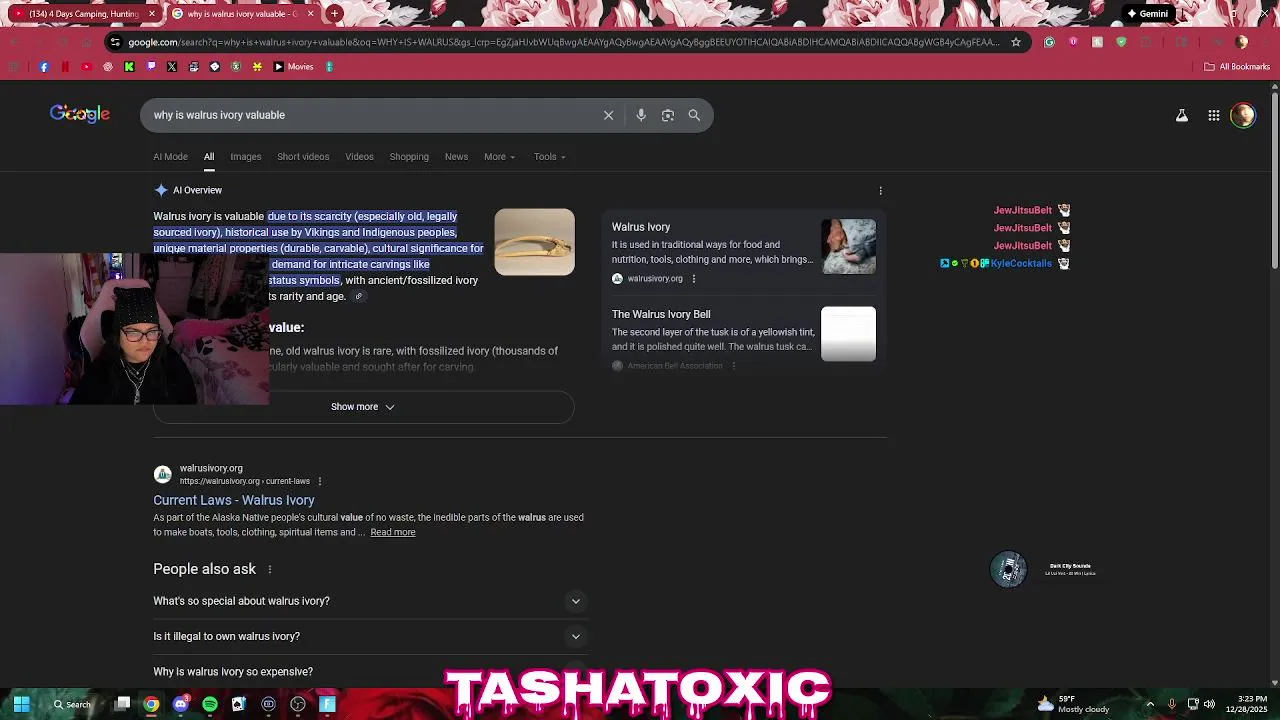Screen dimensions: 1280x720
Task: Open Search Labs flask icon
Action: [x=1182, y=115]
